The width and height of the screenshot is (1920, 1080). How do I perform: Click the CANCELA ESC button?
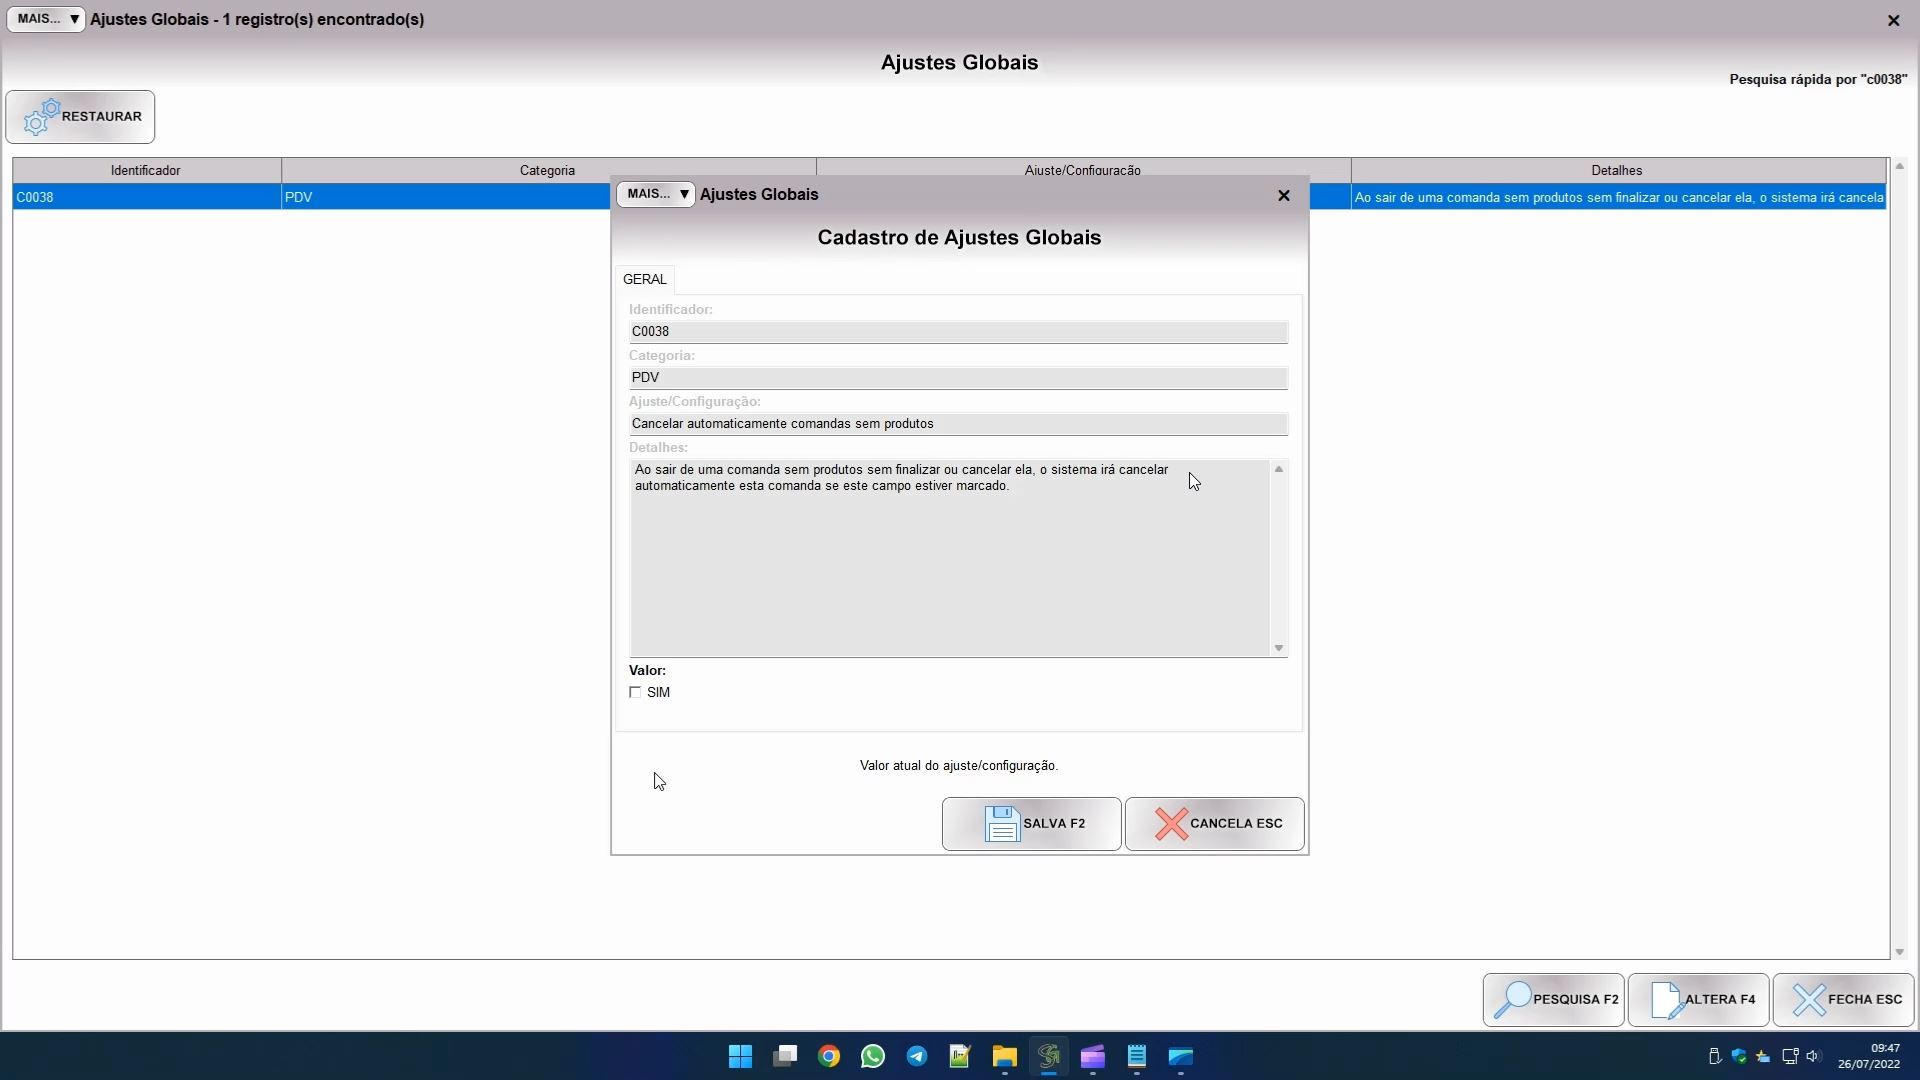pos(1214,824)
